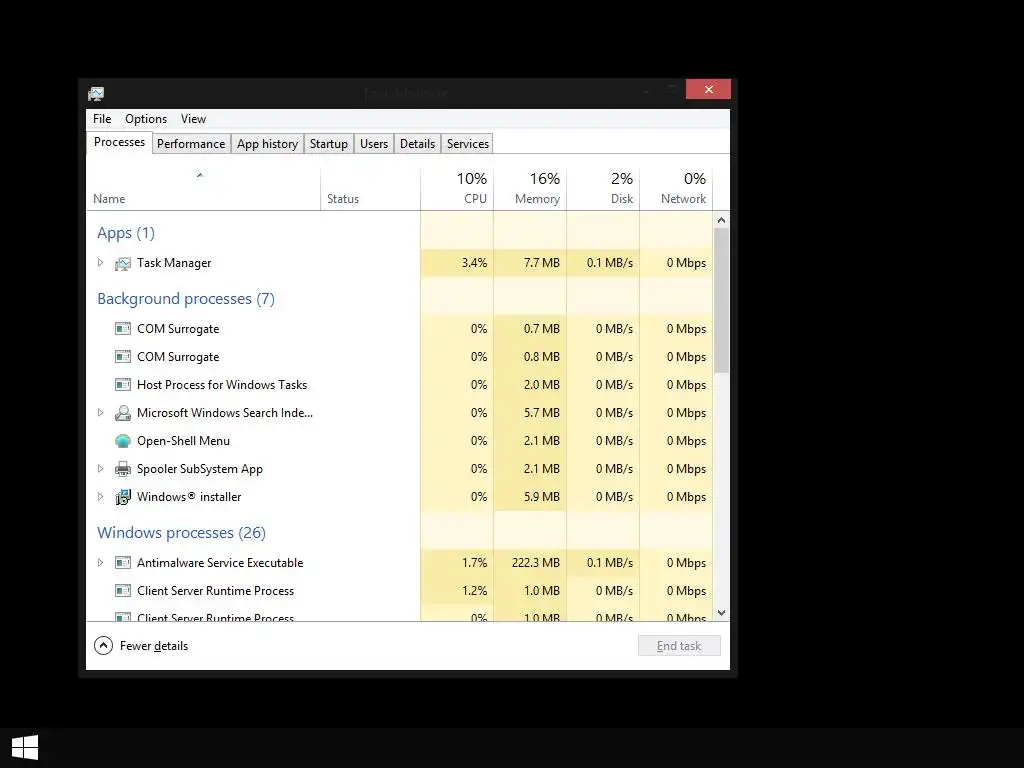Image resolution: width=1024 pixels, height=768 pixels.
Task: Switch to the Details tab
Action: 417,144
